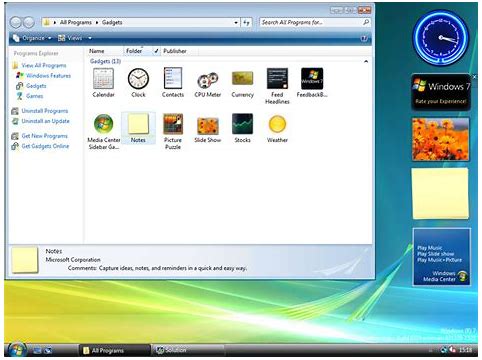Screen dimensions: 482x360
Task: Click Play Slide show in Media Center gadget
Action: click(x=435, y=254)
